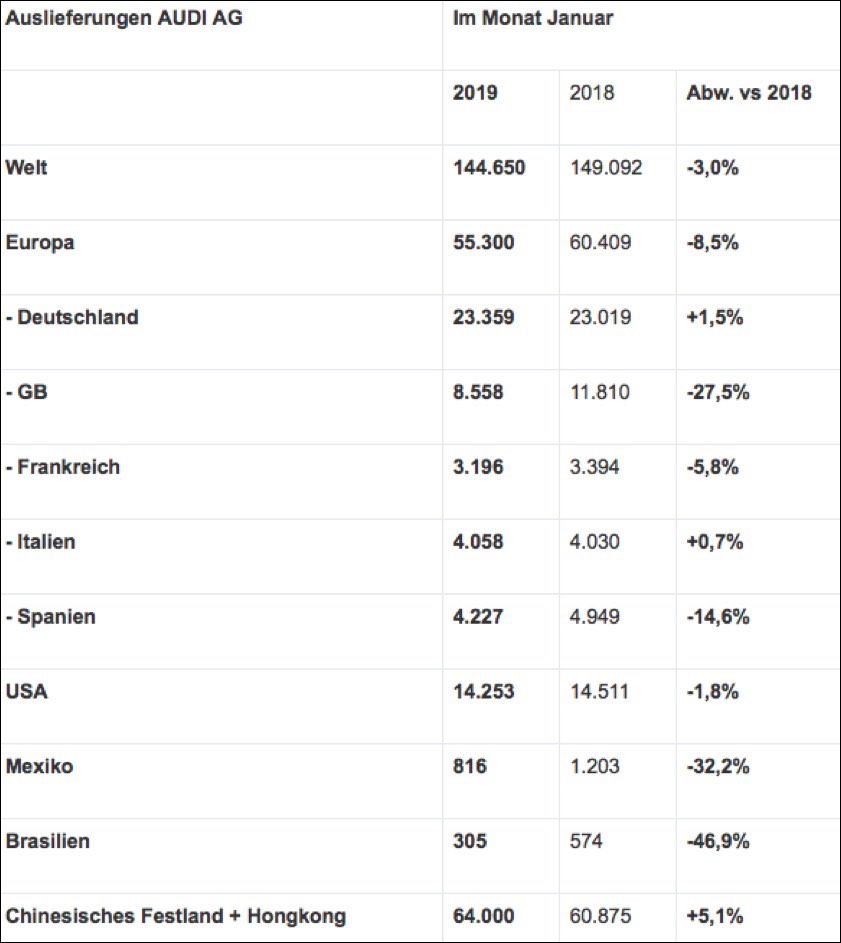841x943 pixels.
Task: Select Italien's 2019 value 4.058
Action: coord(478,542)
